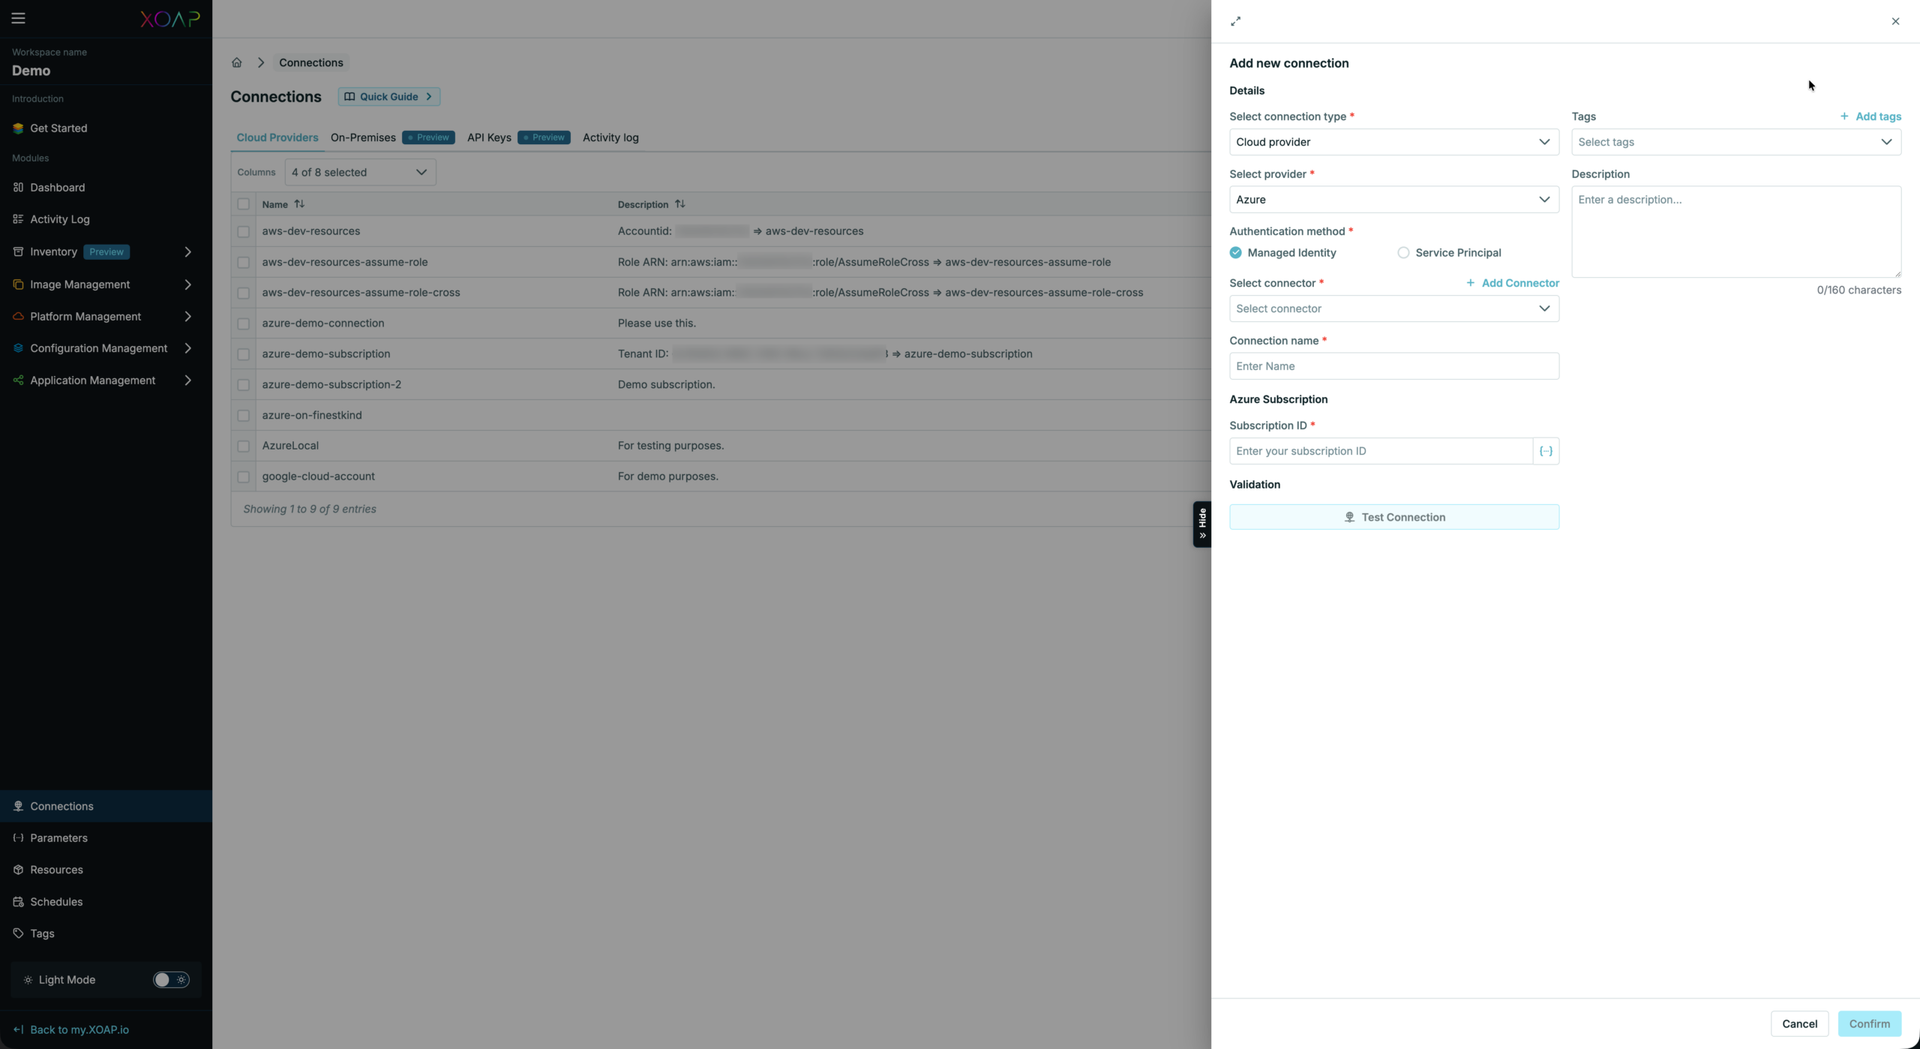Sort the table by Name column
The image size is (1920, 1049).
pyautogui.click(x=299, y=204)
